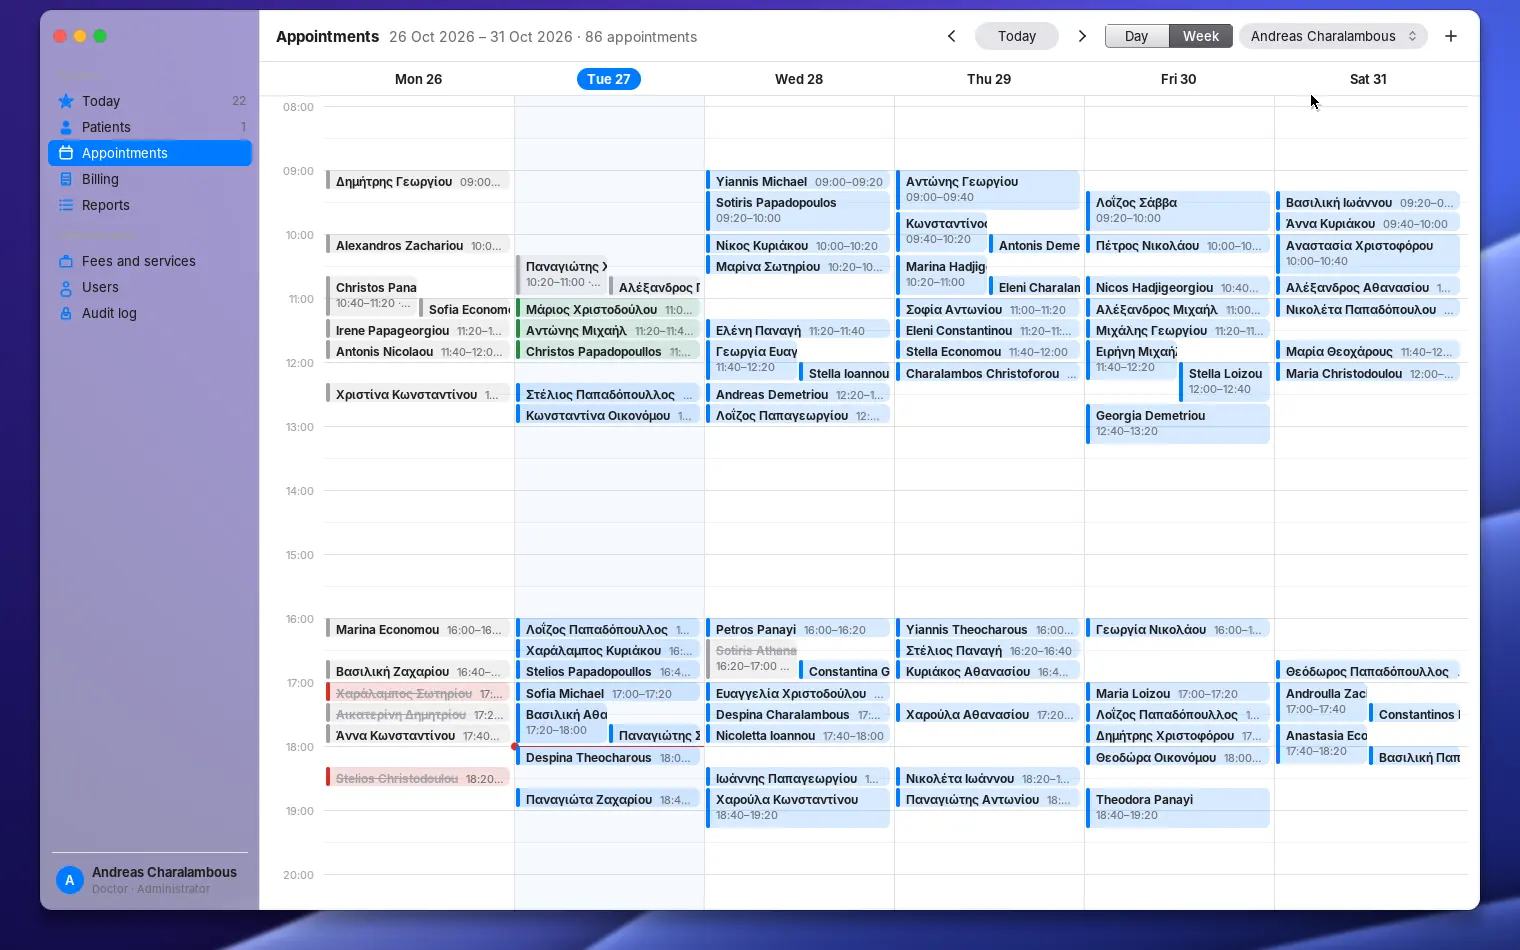
Task: Switch calendar to Week view
Action: [x=1200, y=36]
